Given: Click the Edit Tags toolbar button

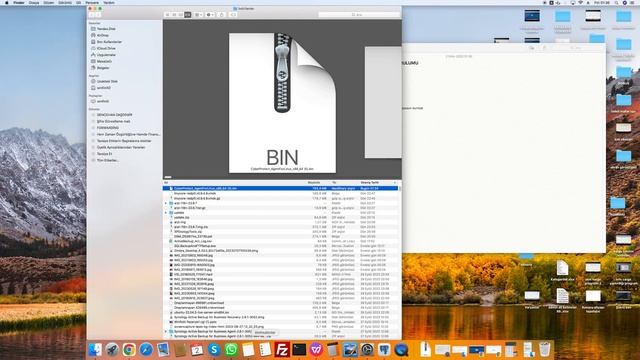Looking at the screenshot, I should click(x=233, y=15).
